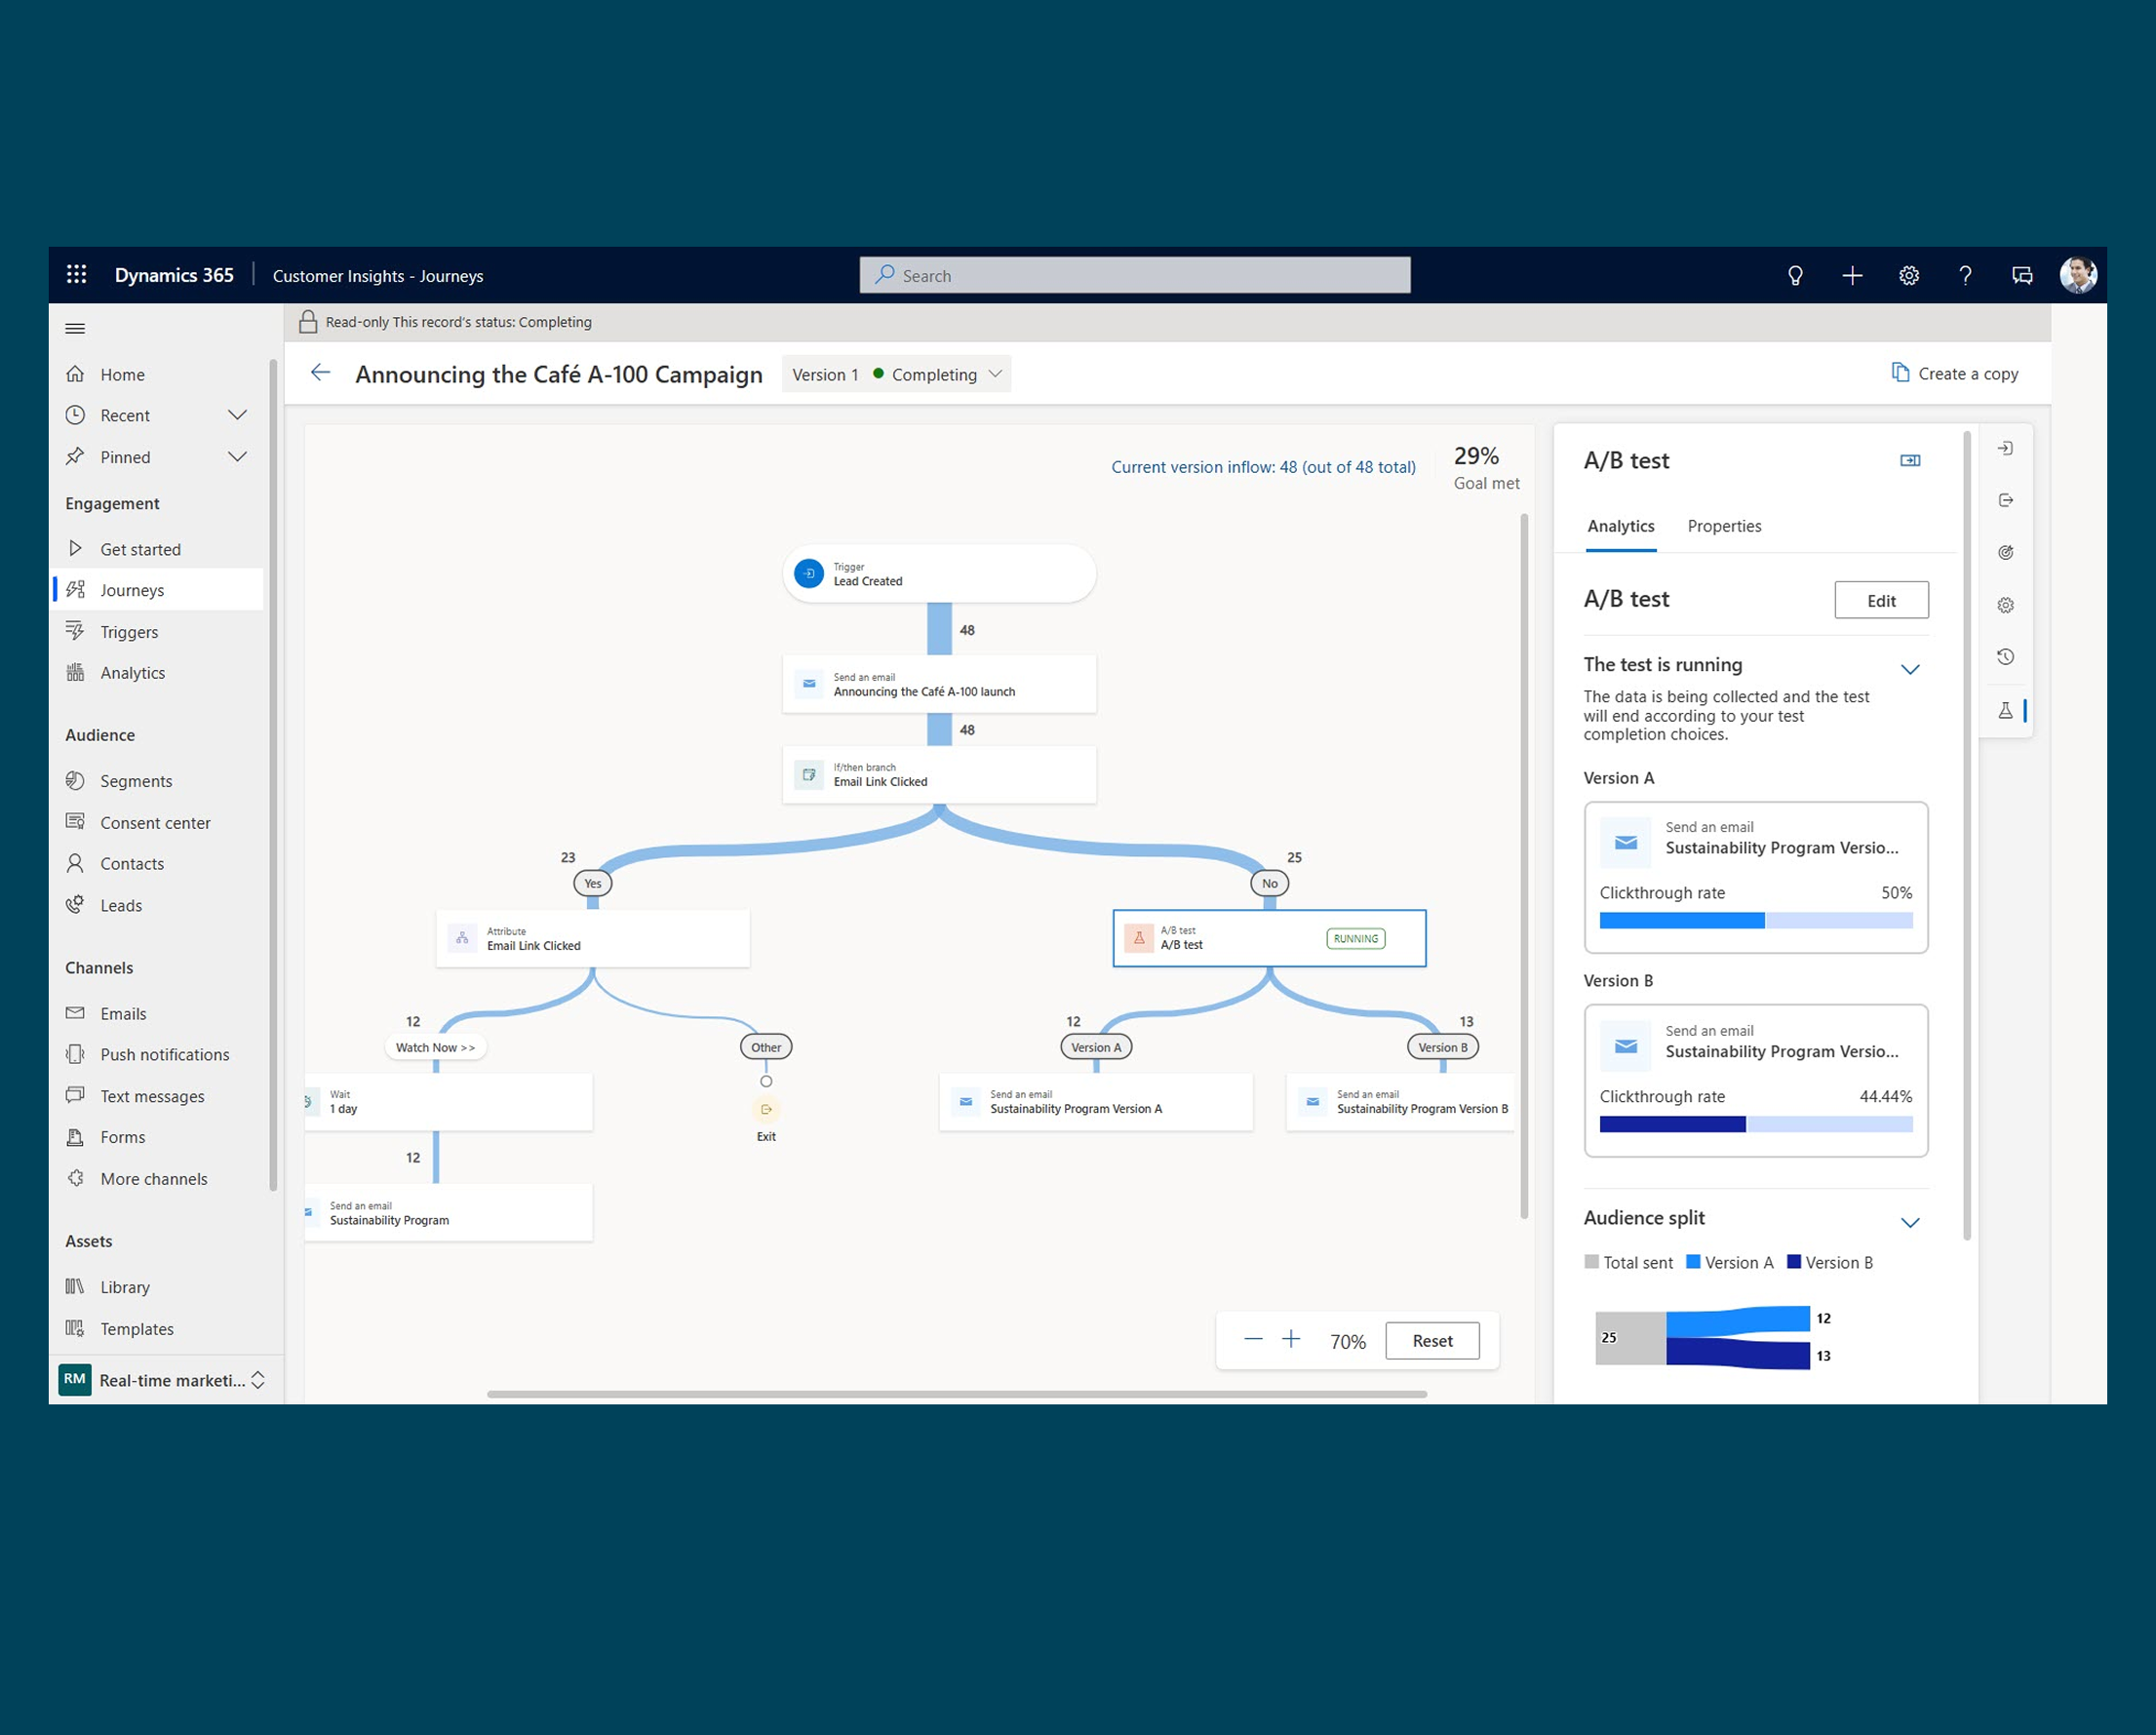This screenshot has height=1735, width=2156.
Task: Switch to the Properties tab
Action: click(x=1723, y=526)
